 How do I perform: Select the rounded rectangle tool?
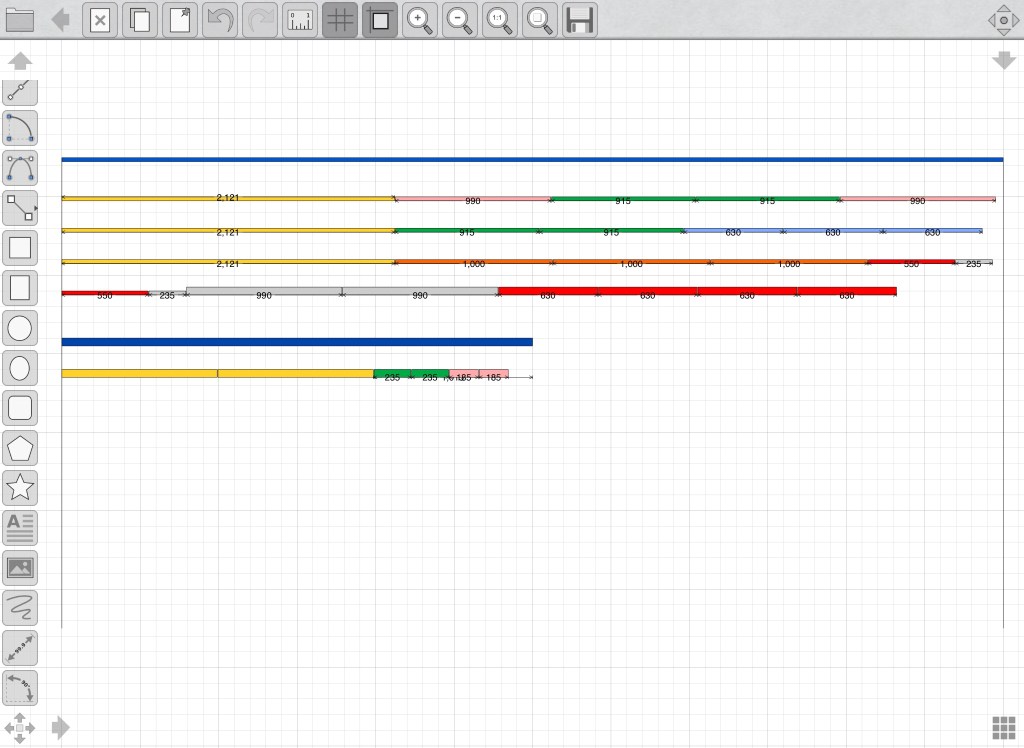pyautogui.click(x=20, y=408)
